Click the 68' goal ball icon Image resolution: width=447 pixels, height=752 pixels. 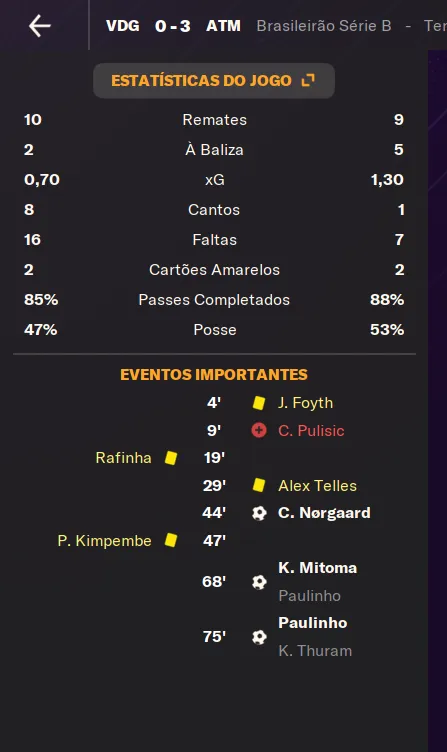click(259, 582)
